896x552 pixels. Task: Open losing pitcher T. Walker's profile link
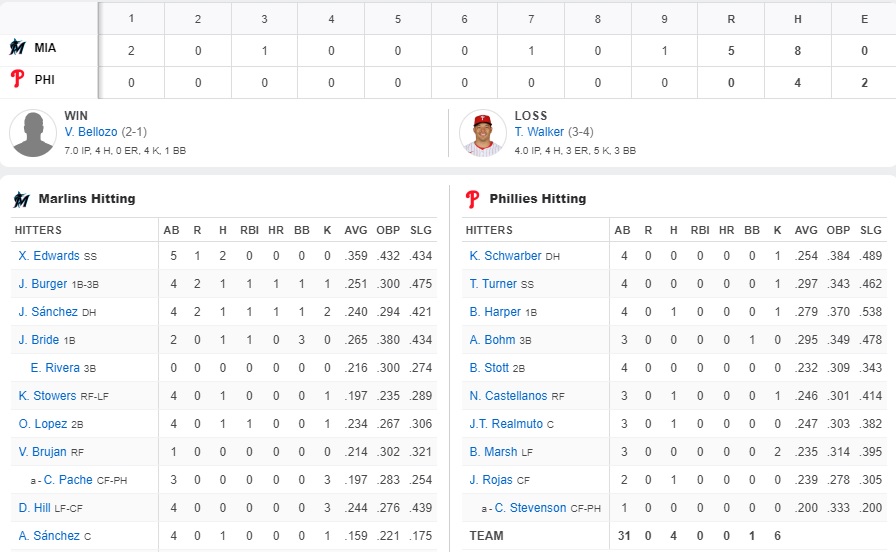coord(539,132)
